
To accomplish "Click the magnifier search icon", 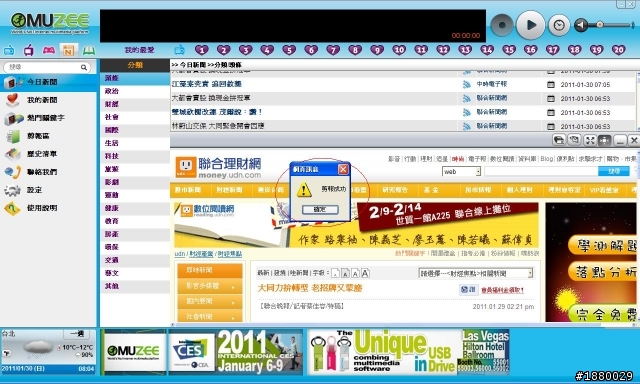I will (x=84, y=67).
